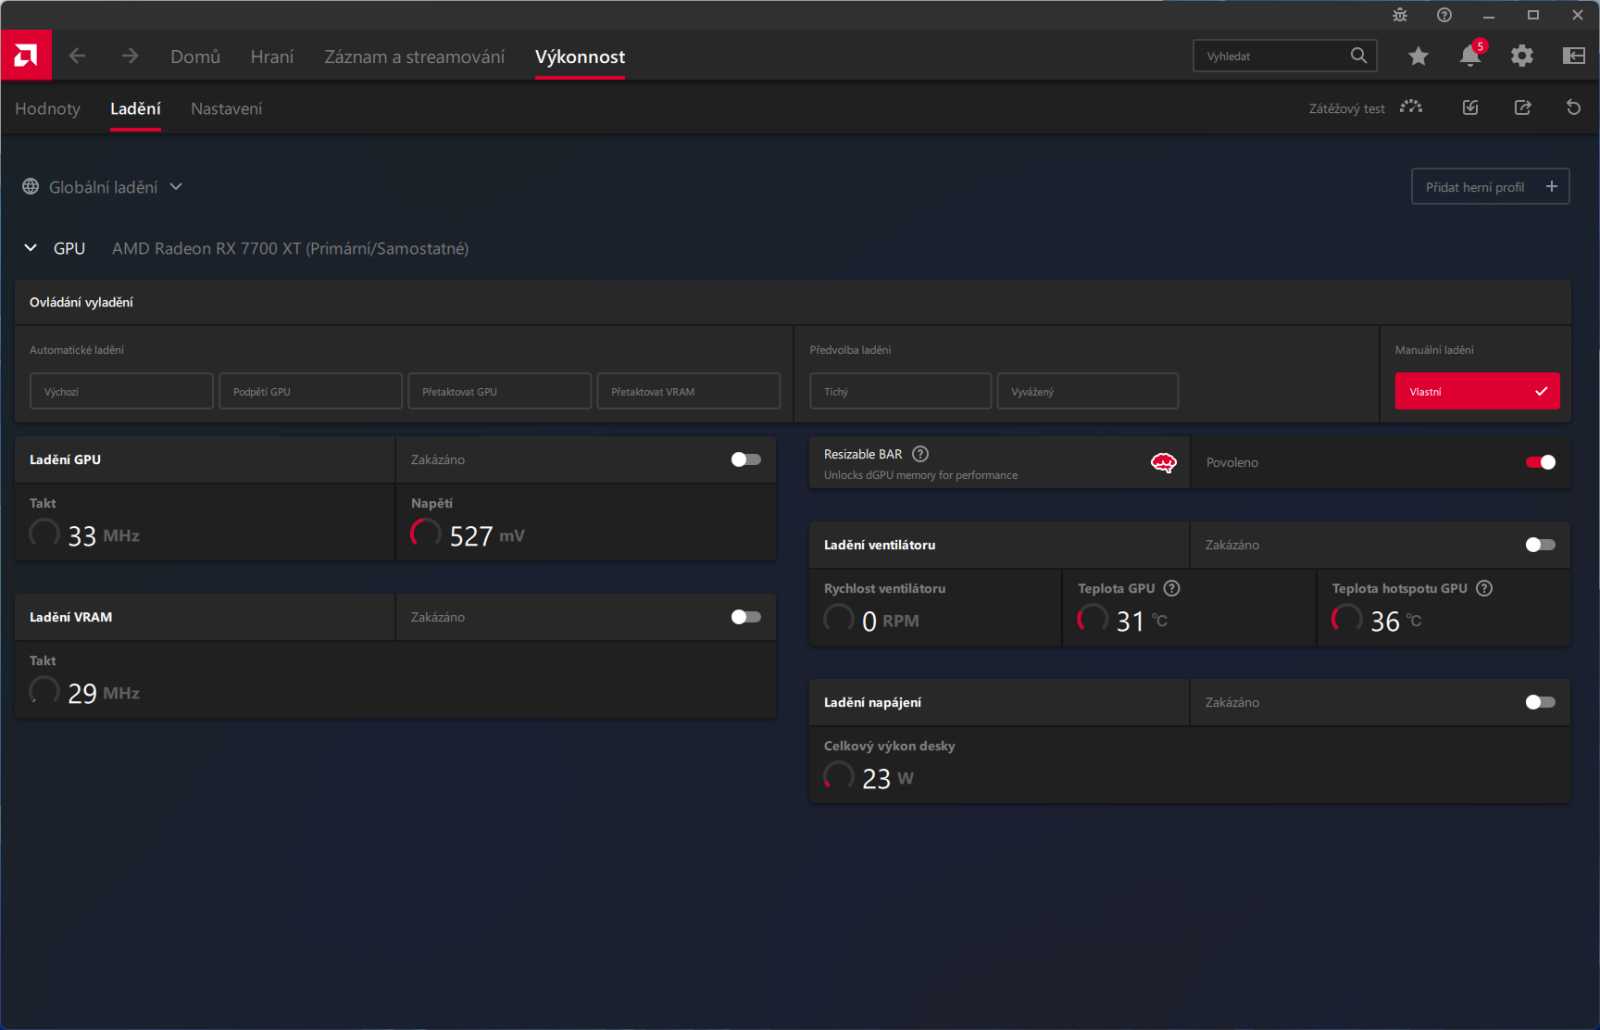Toggle Ladění ventilátoru switch
This screenshot has width=1600, height=1030.
click(x=1541, y=545)
